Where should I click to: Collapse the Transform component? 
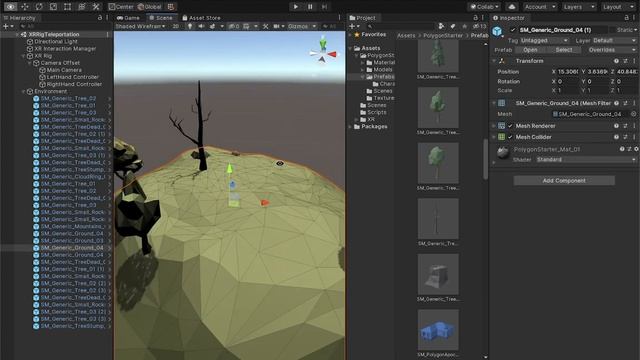[495, 61]
